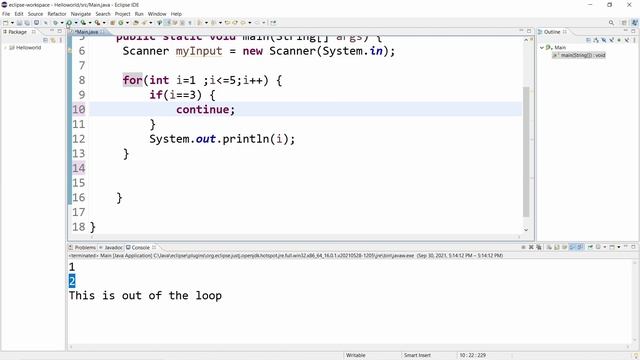Click Remove Launch icon in Console

pos(531,247)
